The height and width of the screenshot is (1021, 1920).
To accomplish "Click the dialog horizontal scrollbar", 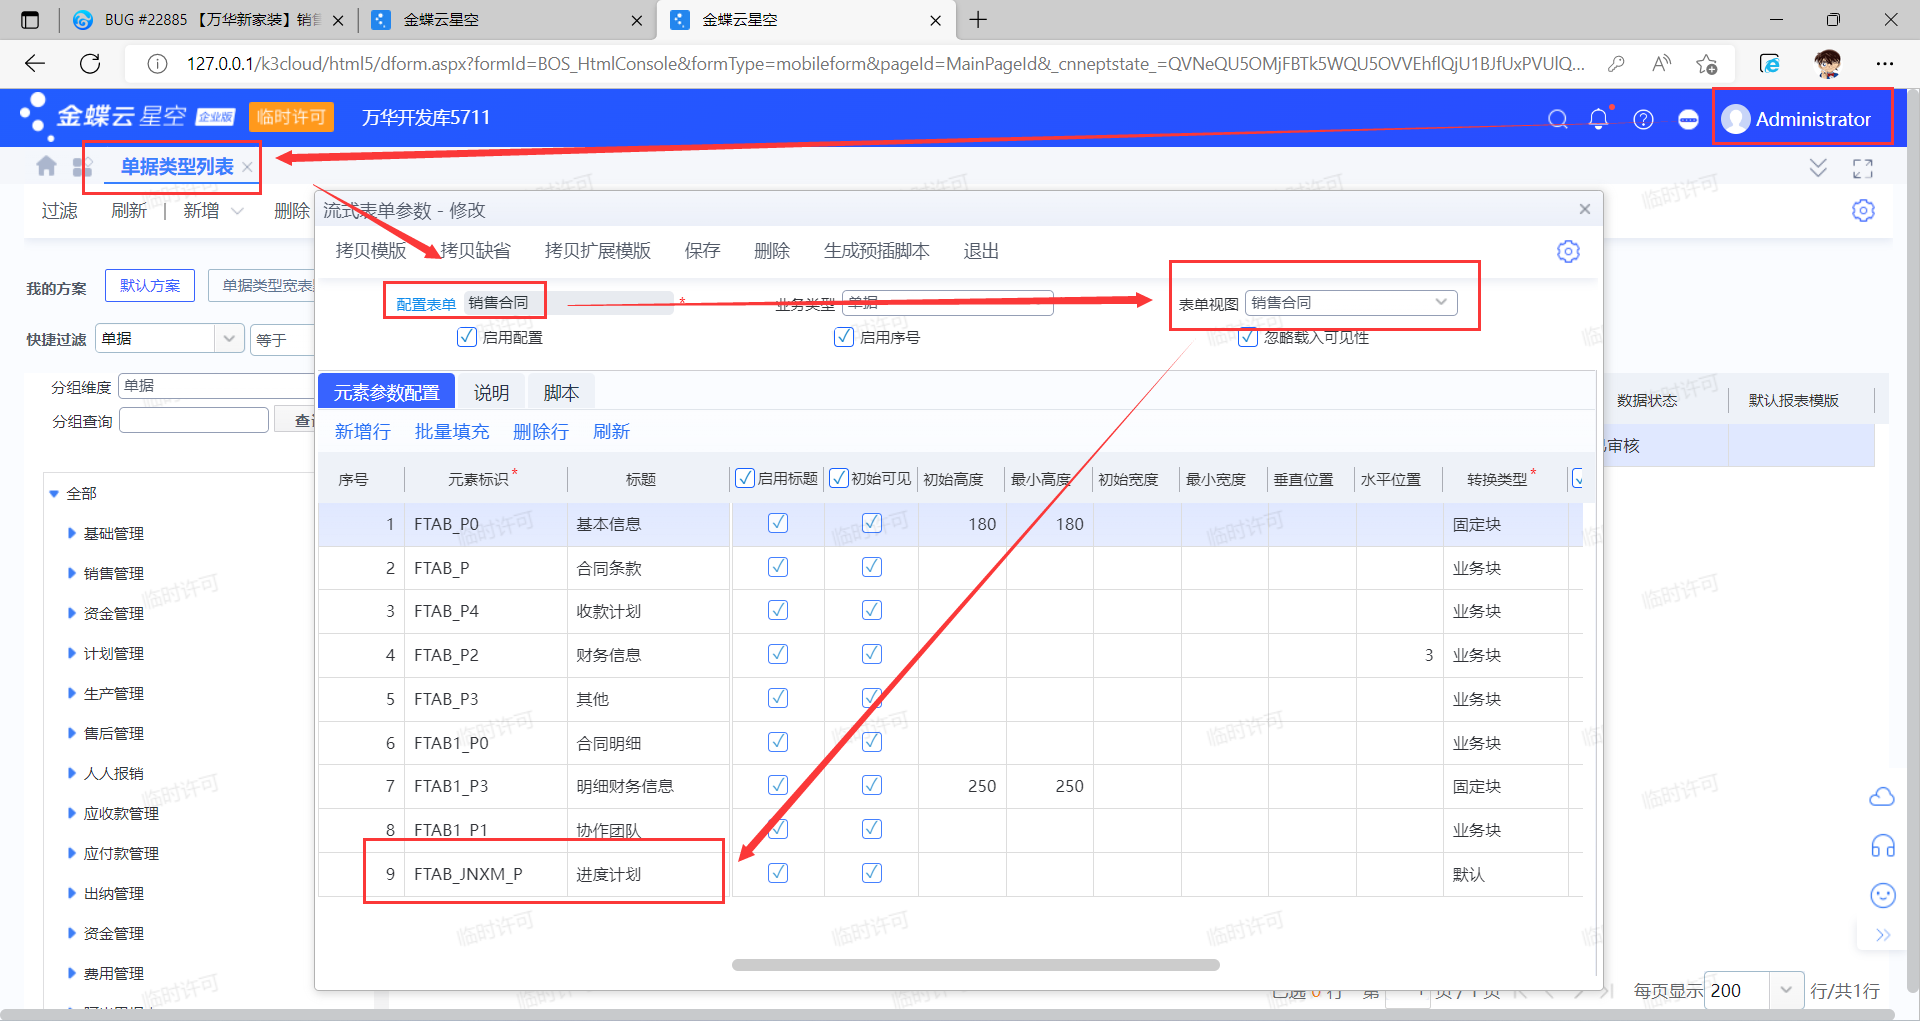I will click(x=975, y=965).
